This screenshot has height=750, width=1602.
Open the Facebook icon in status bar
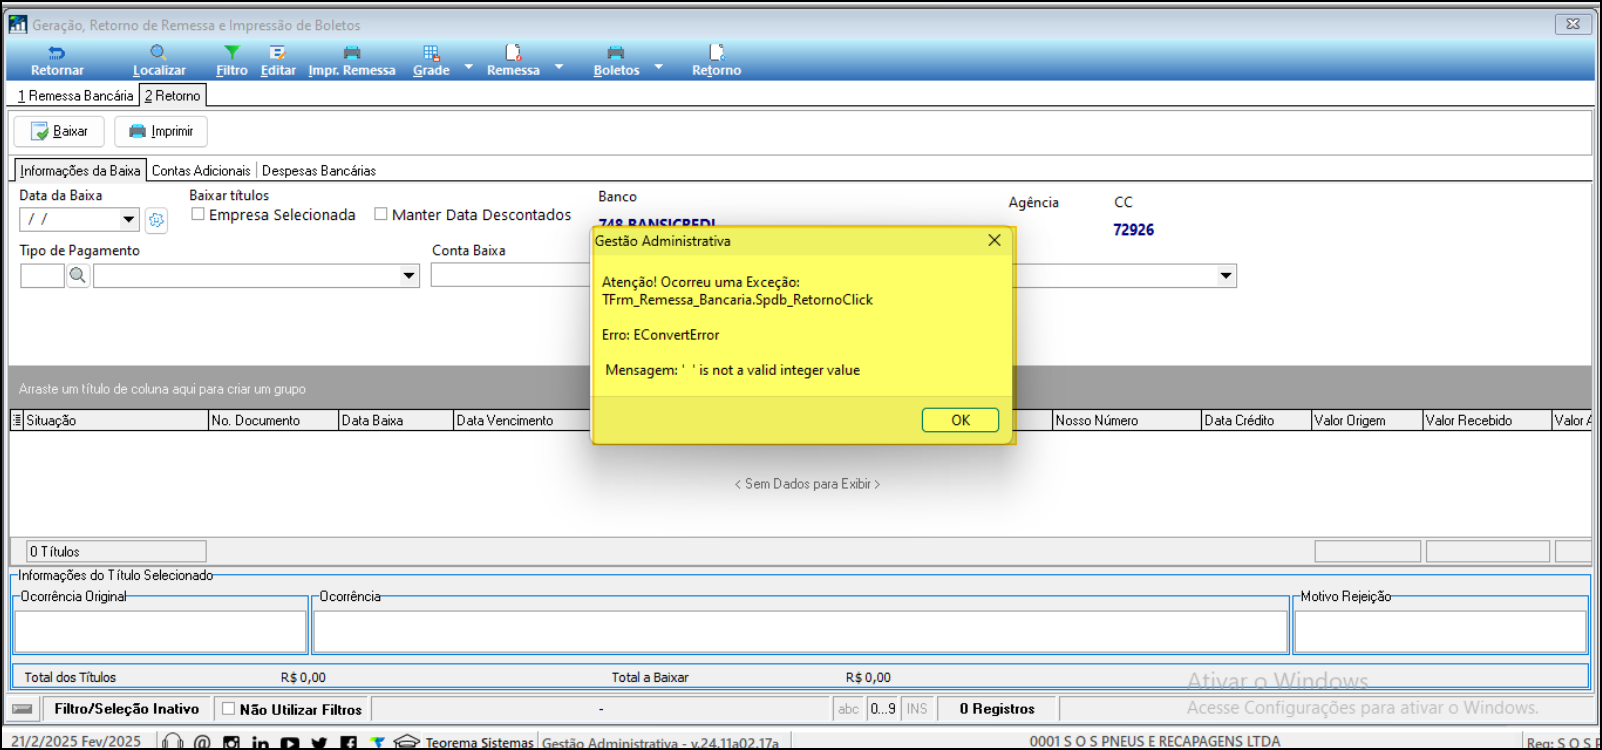[348, 742]
